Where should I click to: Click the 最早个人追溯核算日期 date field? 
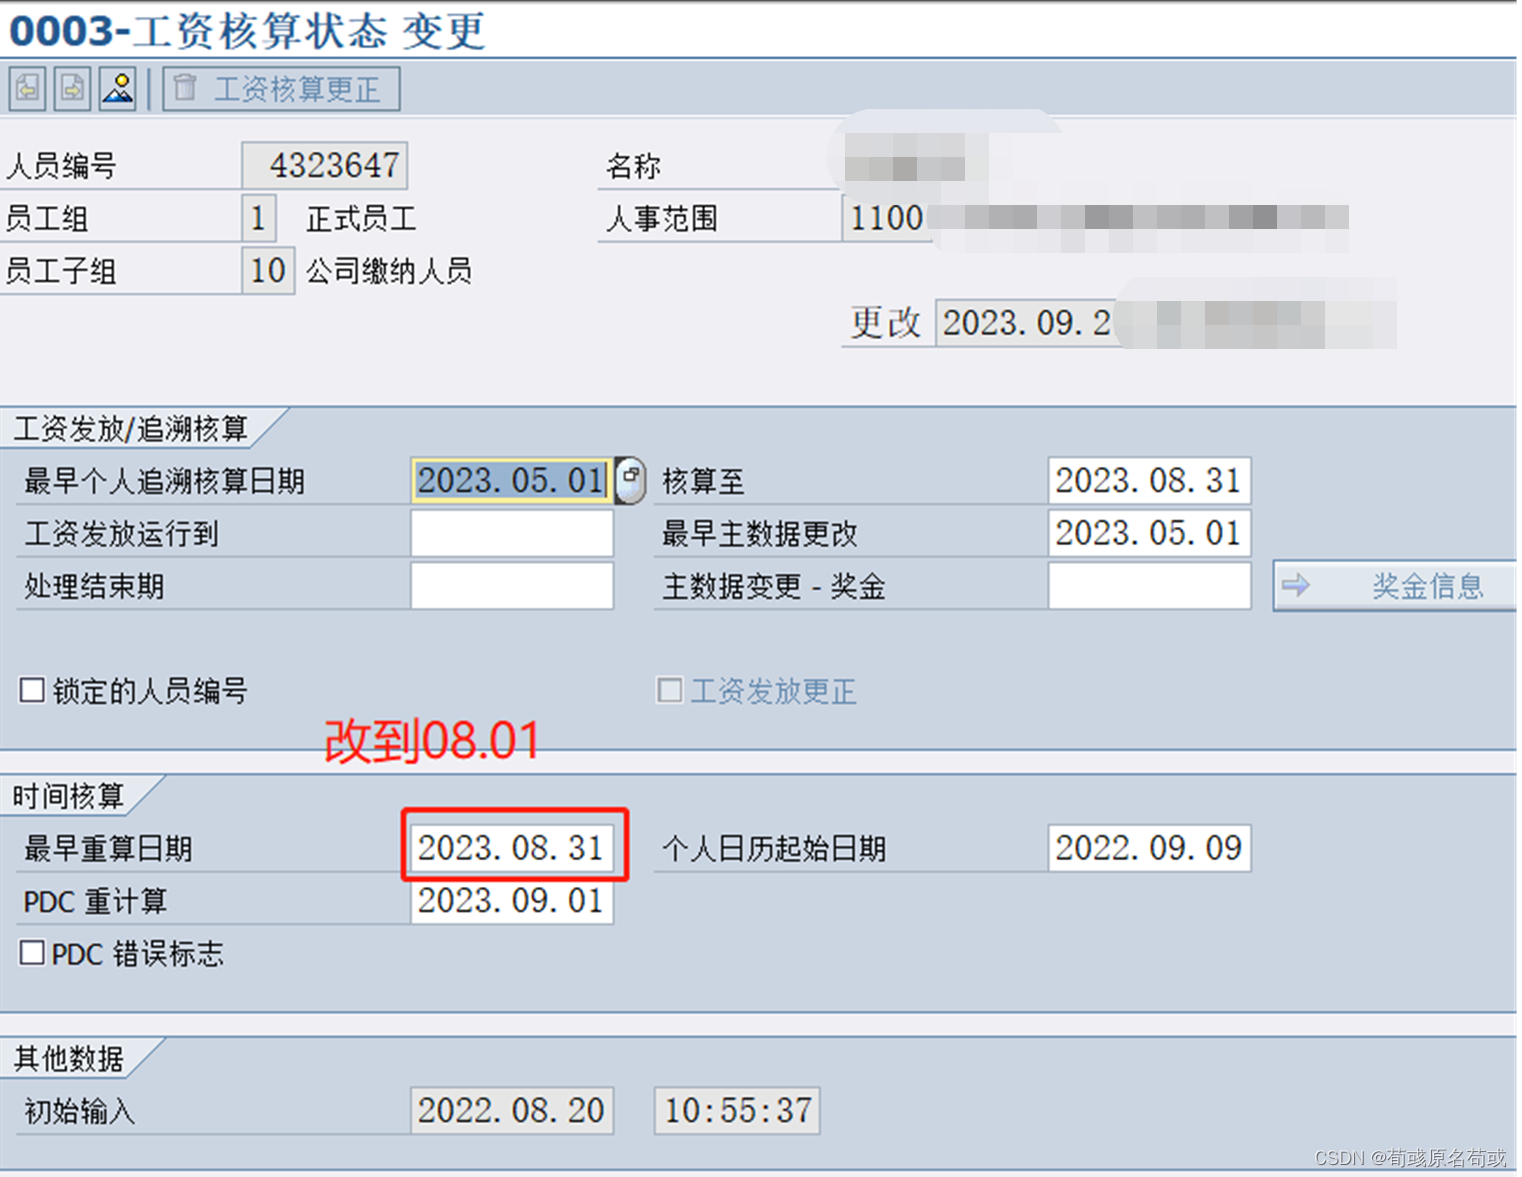pyautogui.click(x=511, y=480)
